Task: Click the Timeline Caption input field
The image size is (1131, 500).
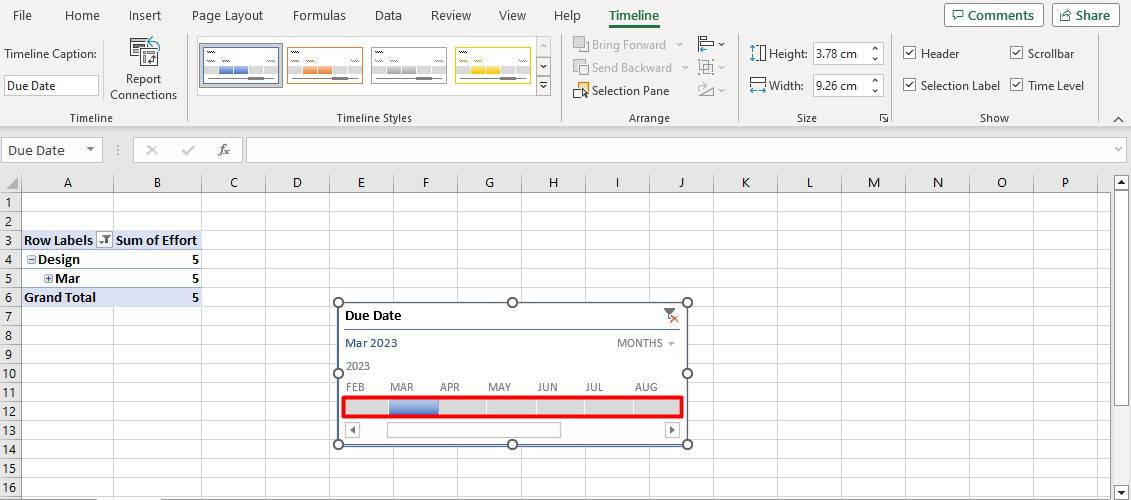Action: tap(51, 85)
